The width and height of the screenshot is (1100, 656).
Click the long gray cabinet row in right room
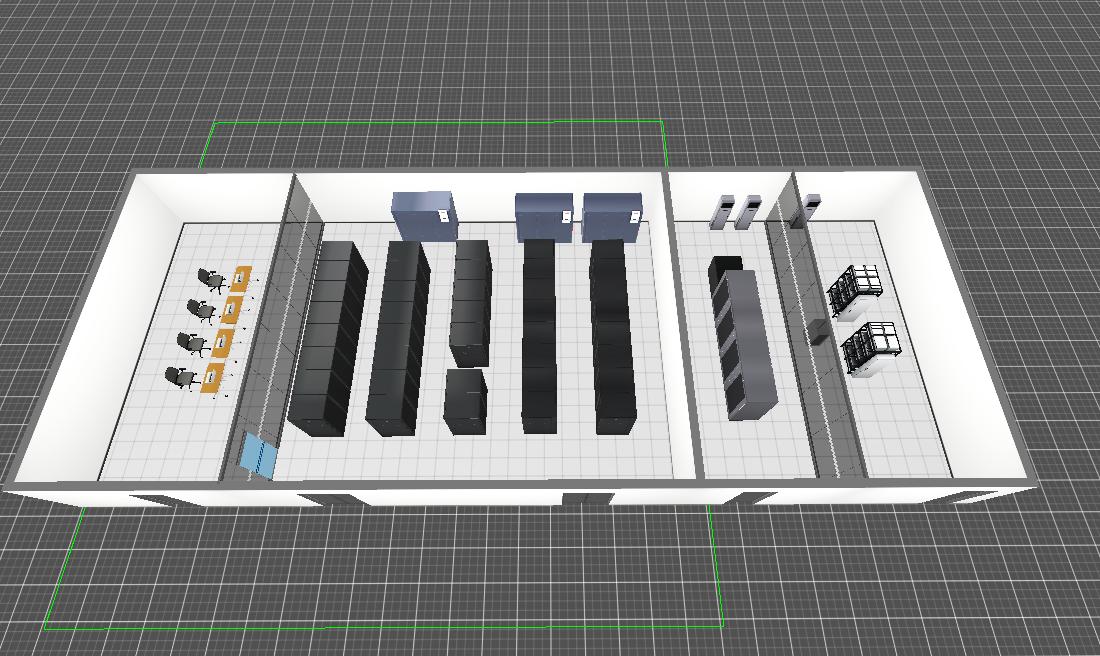coord(745,340)
